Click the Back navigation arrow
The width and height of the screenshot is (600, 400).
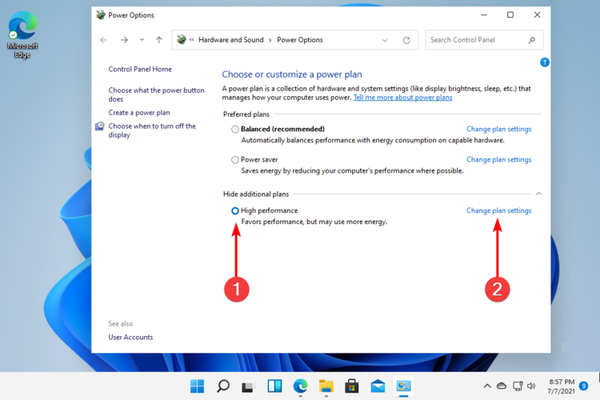(104, 40)
